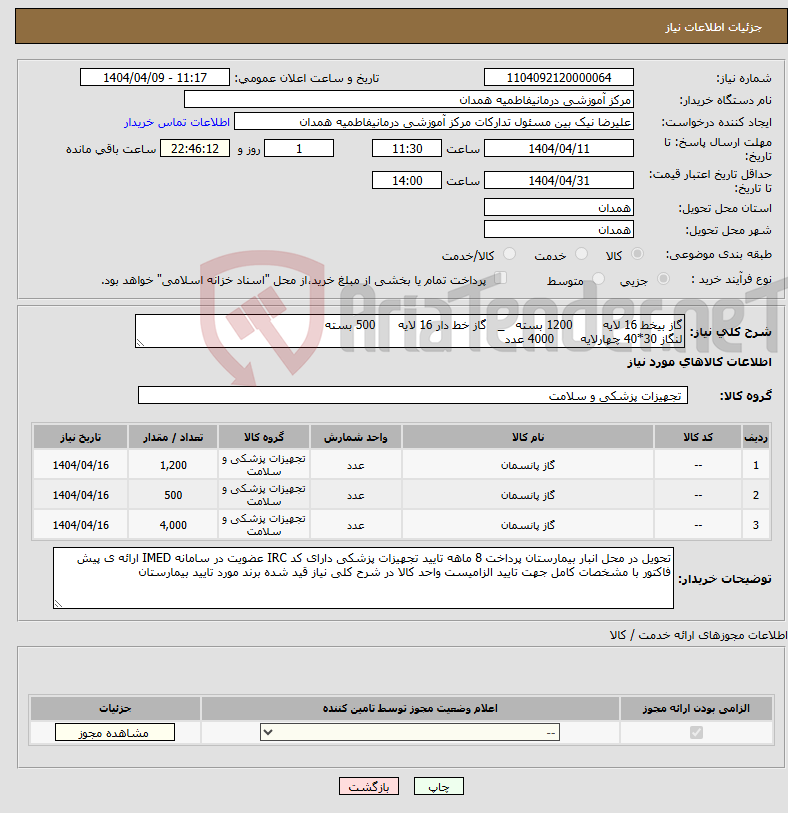Click the price validity time 14:00
Viewport: 788px width, 813px height.
pyautogui.click(x=406, y=180)
